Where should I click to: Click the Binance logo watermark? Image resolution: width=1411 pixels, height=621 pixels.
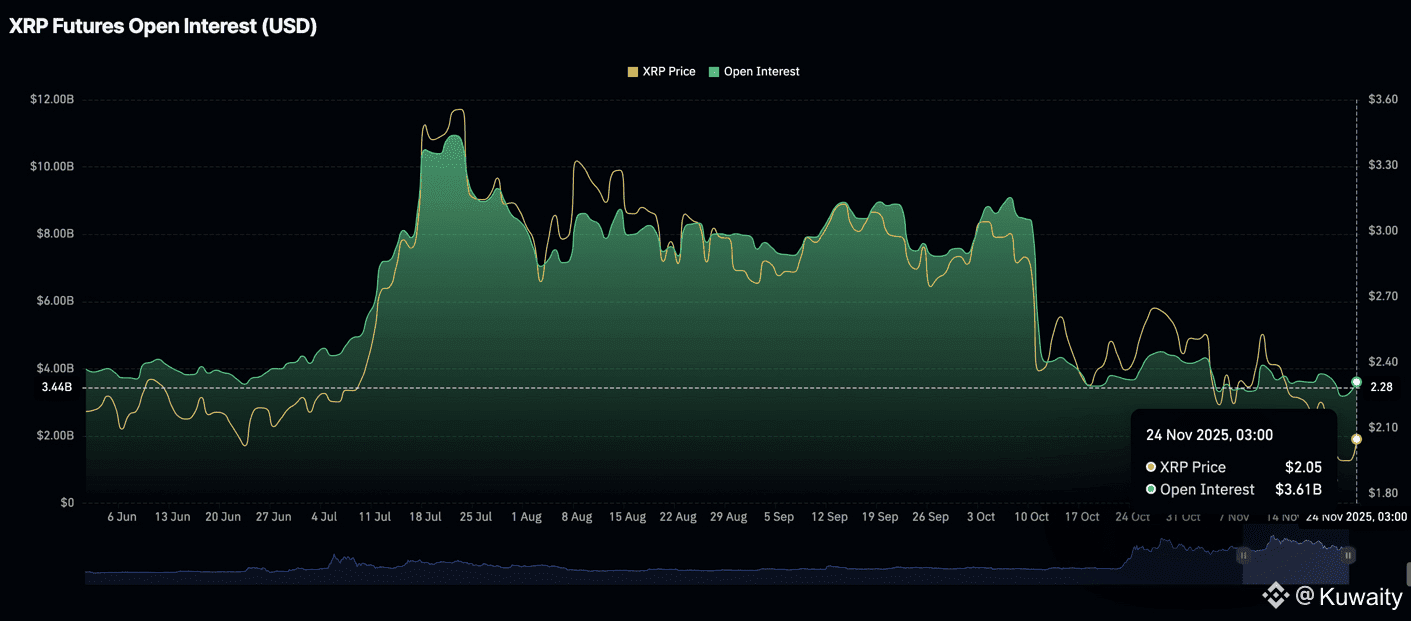(x=1275, y=597)
